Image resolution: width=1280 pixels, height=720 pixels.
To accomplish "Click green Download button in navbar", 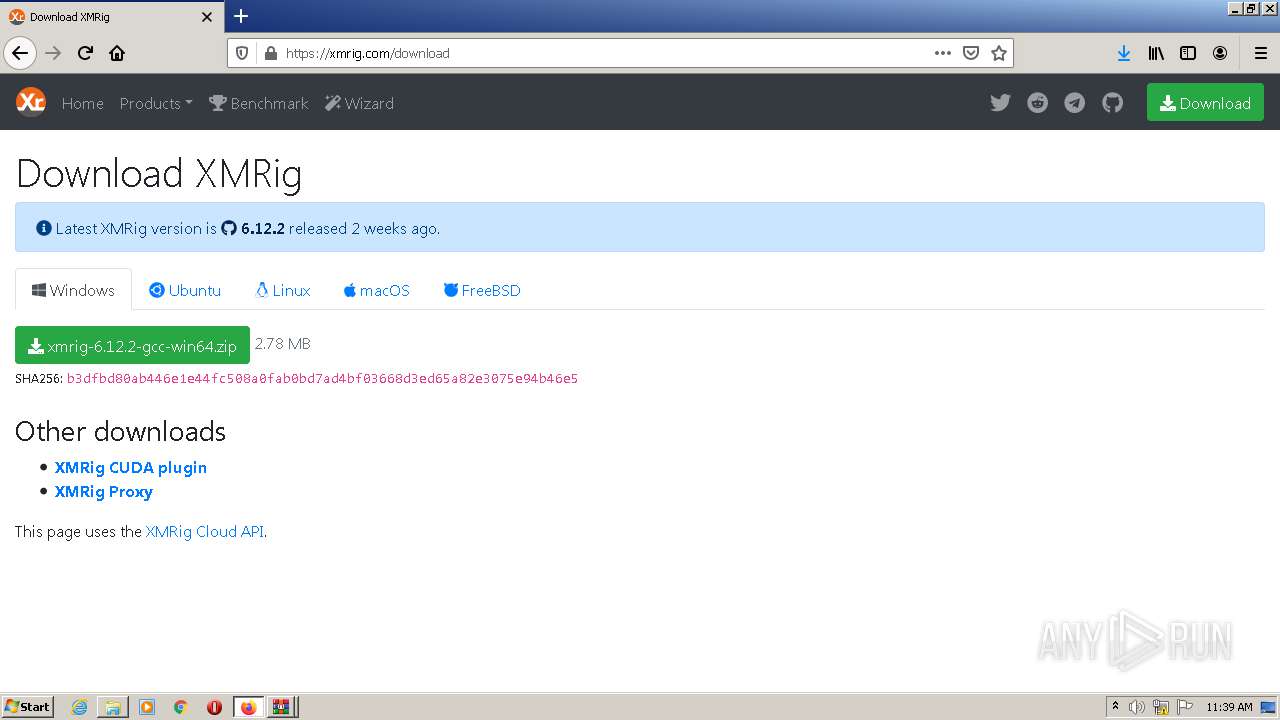I will pos(1205,103).
